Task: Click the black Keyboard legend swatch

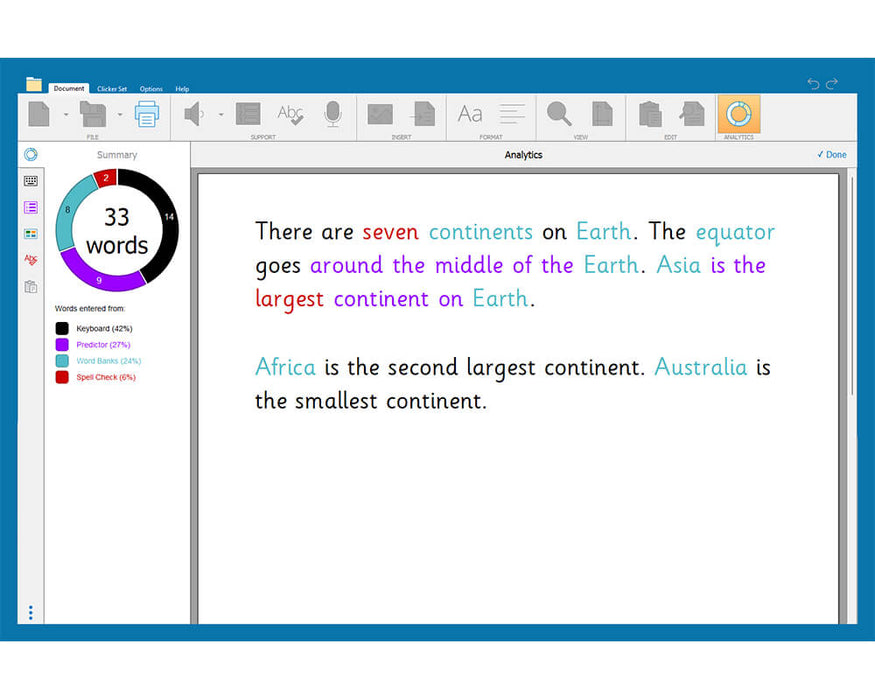Action: (x=62, y=328)
